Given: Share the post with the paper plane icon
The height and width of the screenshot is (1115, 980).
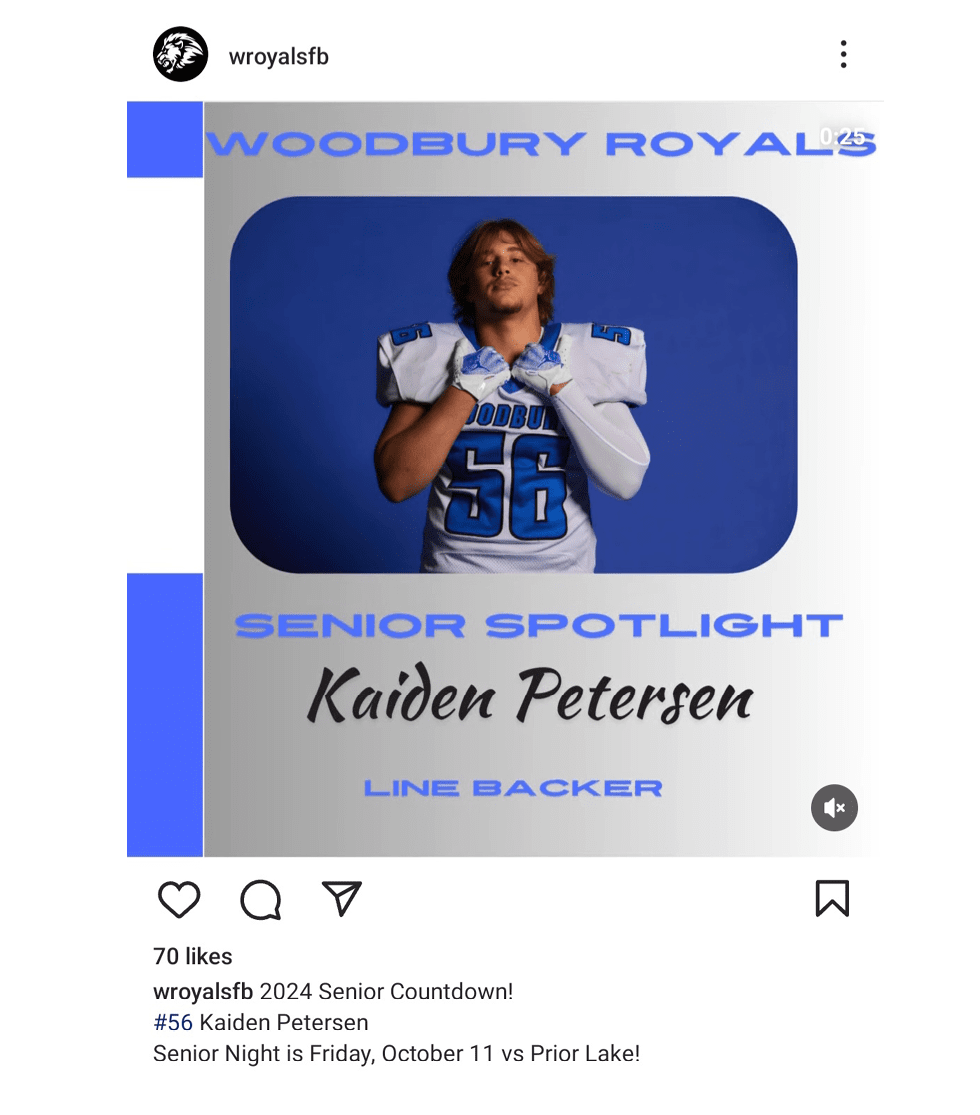Looking at the screenshot, I should 342,898.
